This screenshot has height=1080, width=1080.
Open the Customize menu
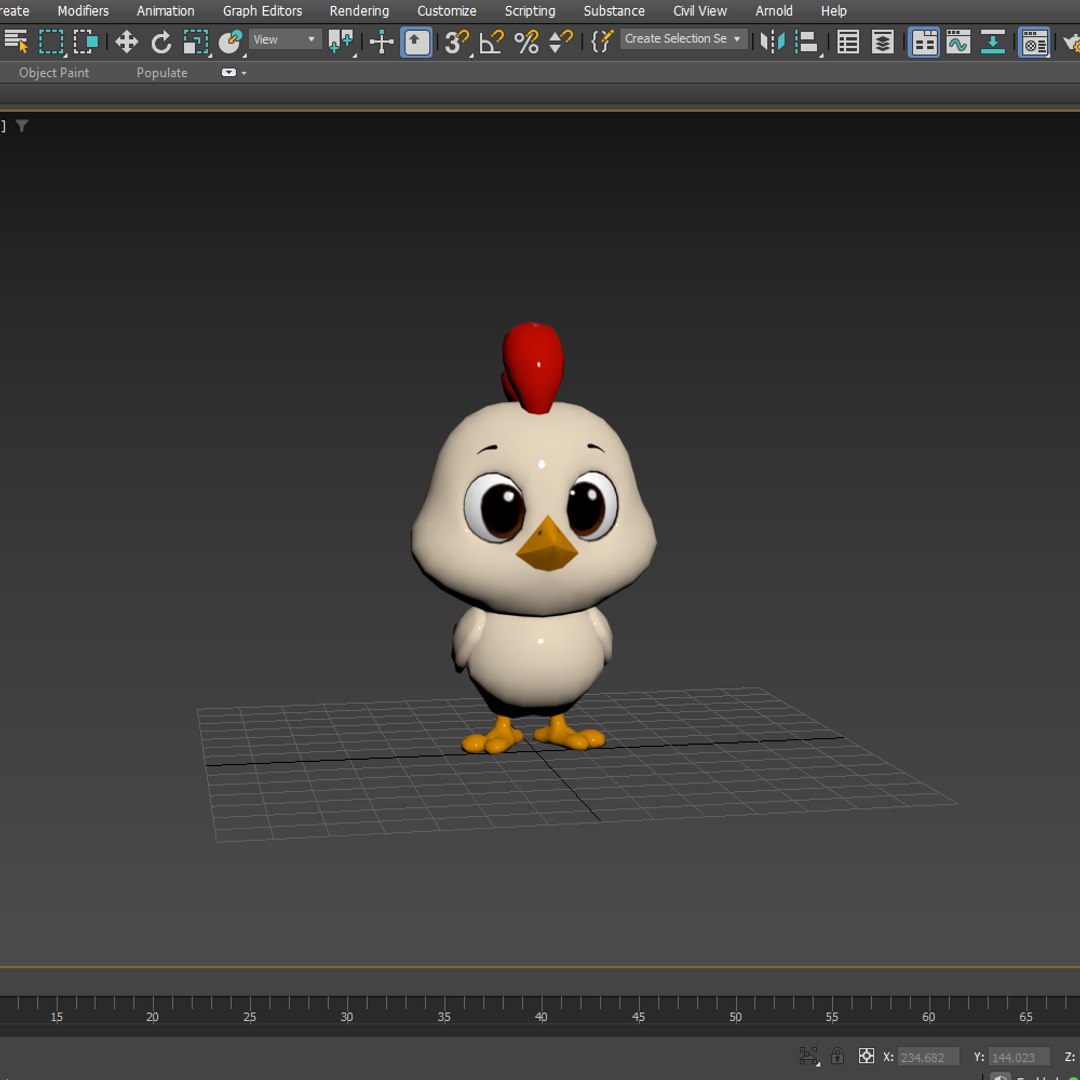(x=446, y=11)
